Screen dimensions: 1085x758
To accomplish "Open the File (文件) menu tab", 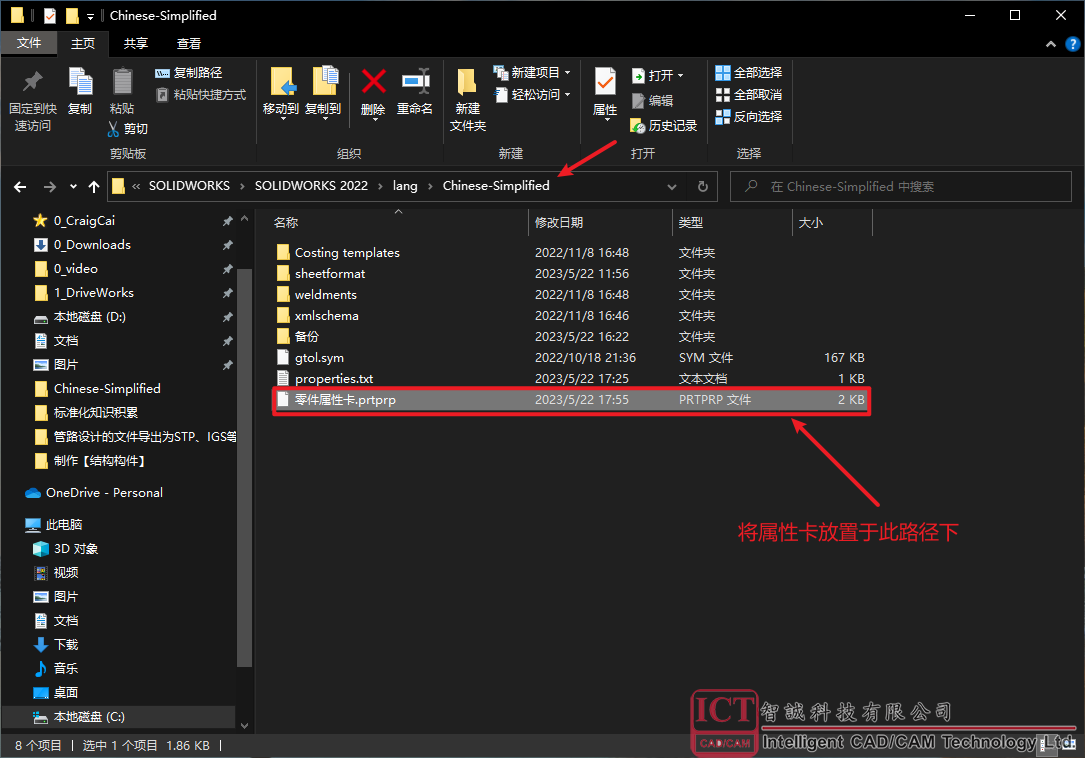I will tap(28, 44).
